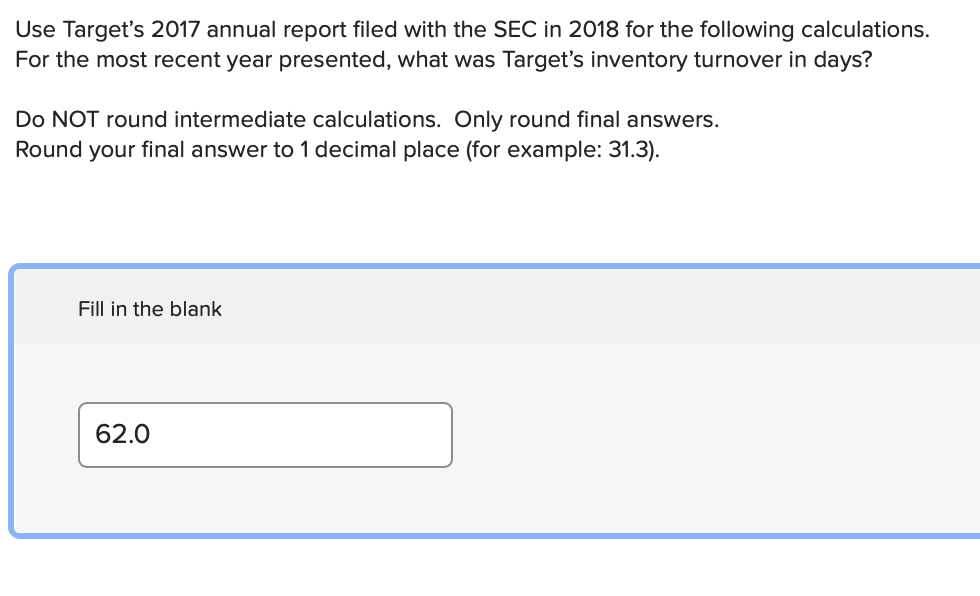Click the blank white area below the answer card
Viewport: 980px width, 596px height.
(490, 568)
